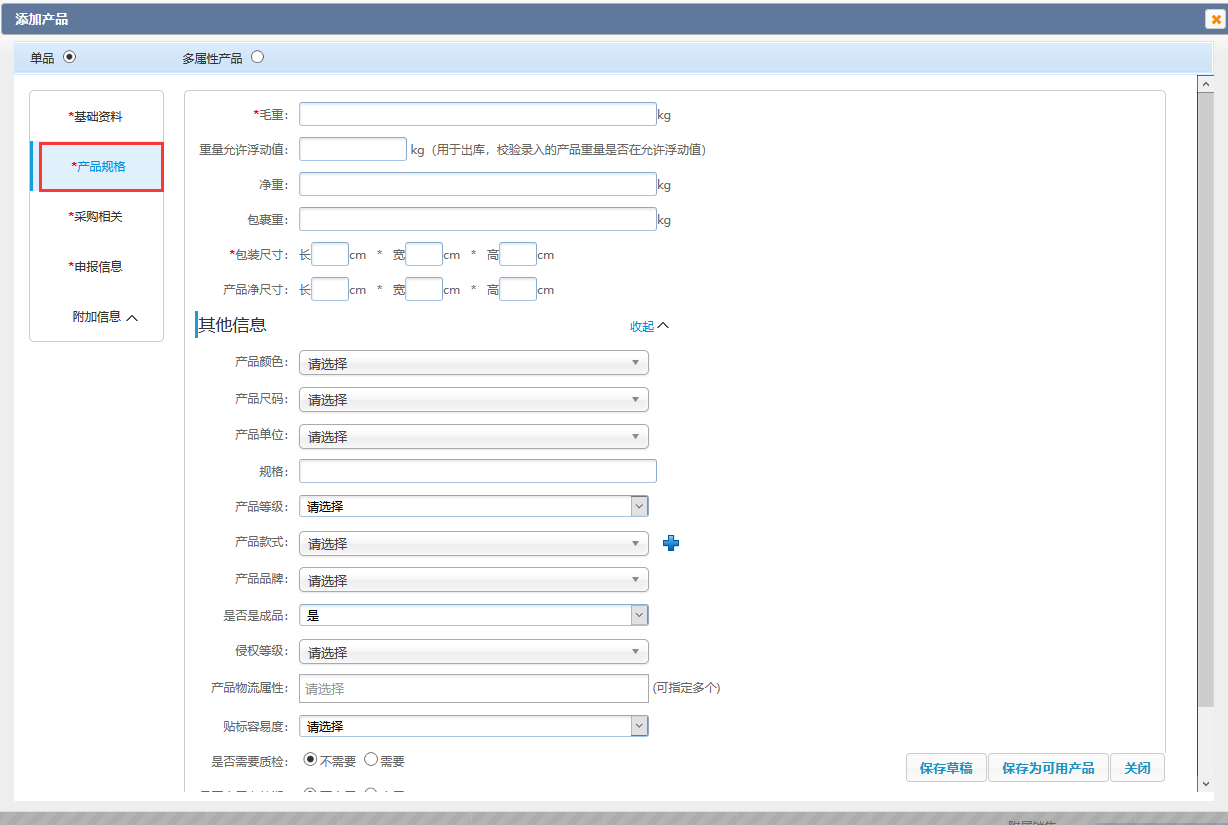Image resolution: width=1228 pixels, height=825 pixels.
Task: Open the 产品等级 dropdown
Action: (473, 506)
